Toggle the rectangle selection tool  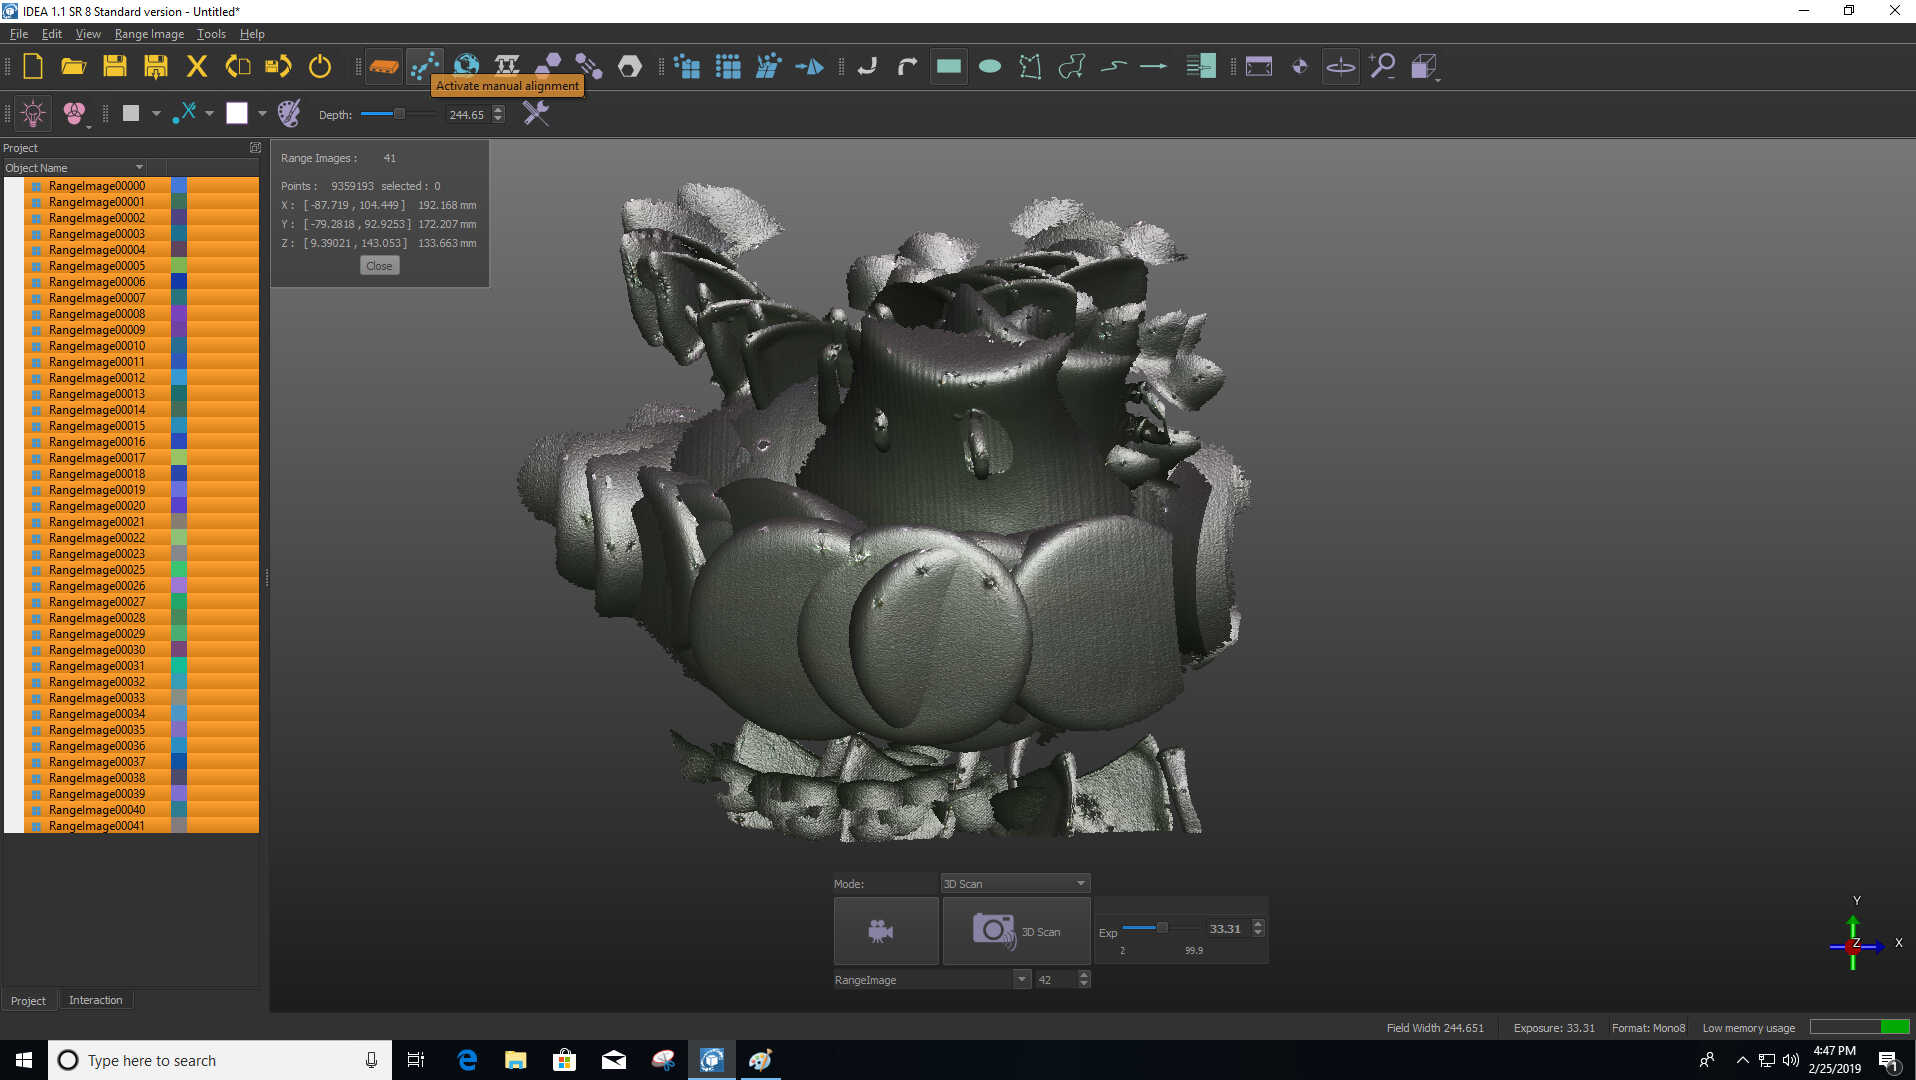[948, 67]
